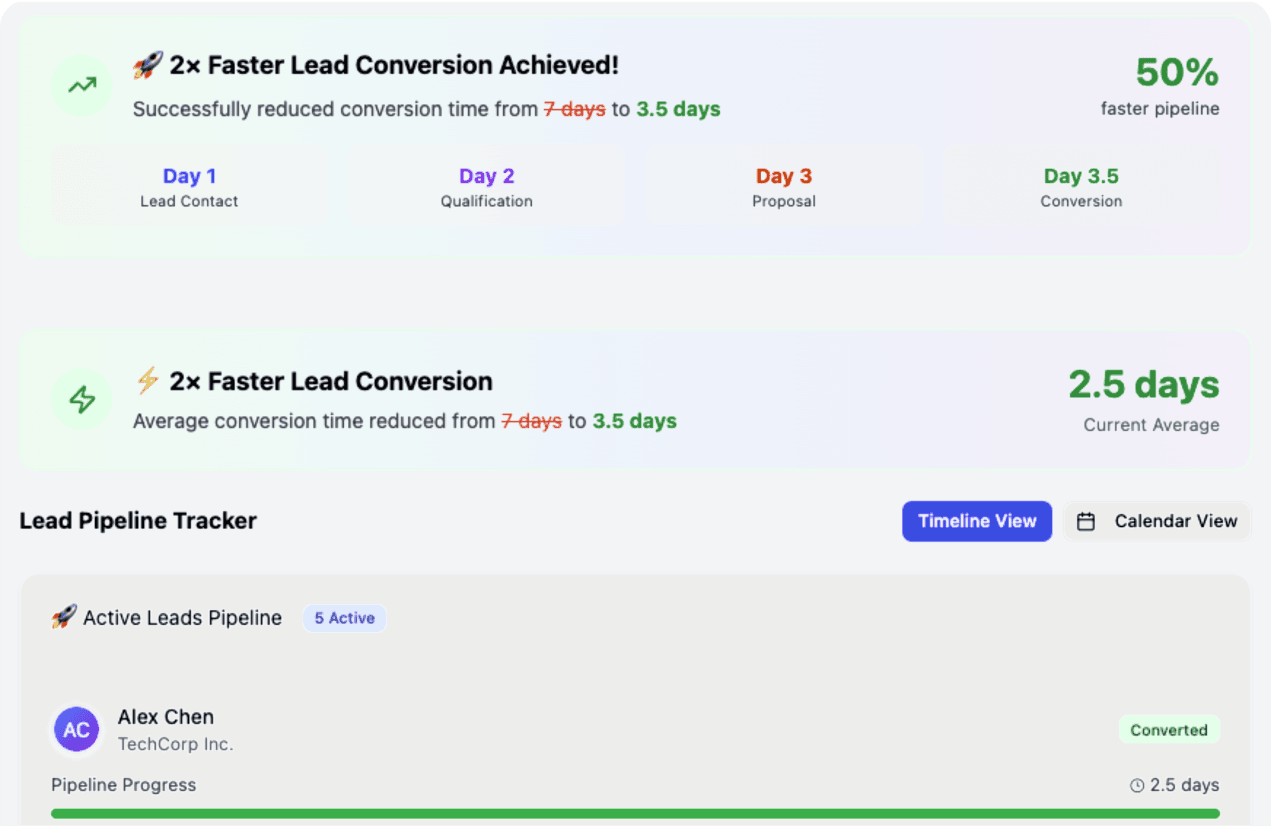Toggle the 5 Active leads badge
The width and height of the screenshot is (1271, 826).
[344, 618]
